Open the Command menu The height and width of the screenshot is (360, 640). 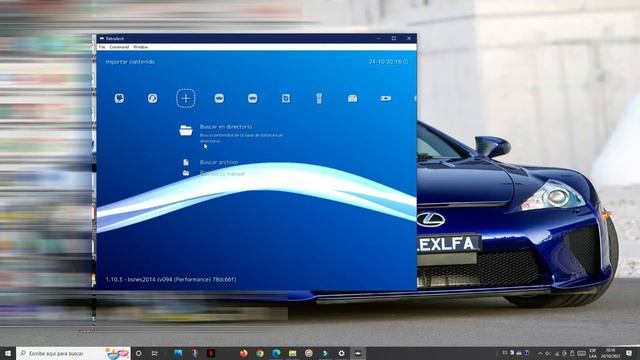pos(119,47)
